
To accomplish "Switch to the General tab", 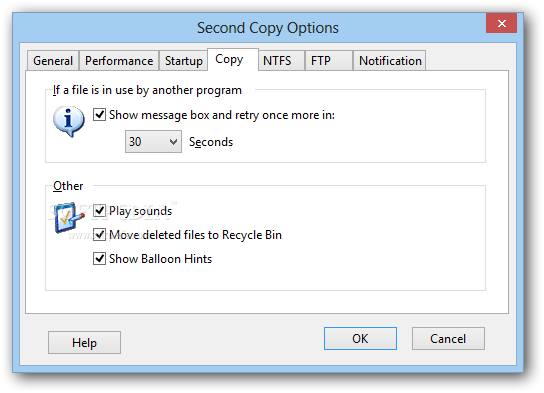I will (53, 61).
